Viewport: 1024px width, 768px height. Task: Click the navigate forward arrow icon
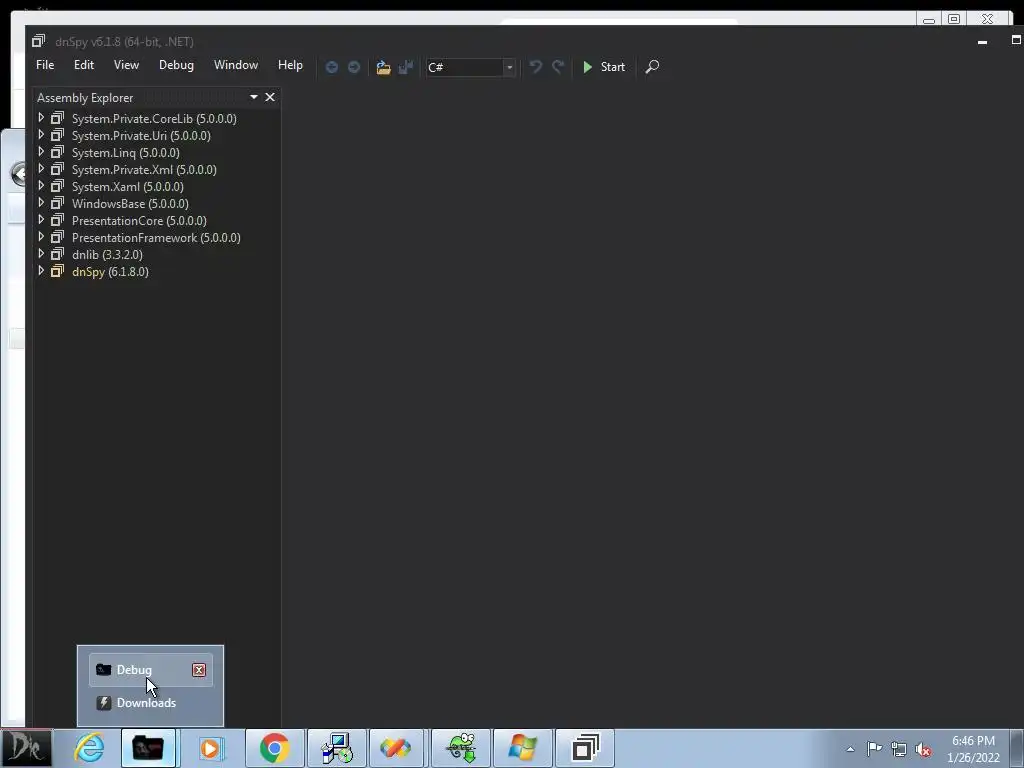(x=354, y=67)
